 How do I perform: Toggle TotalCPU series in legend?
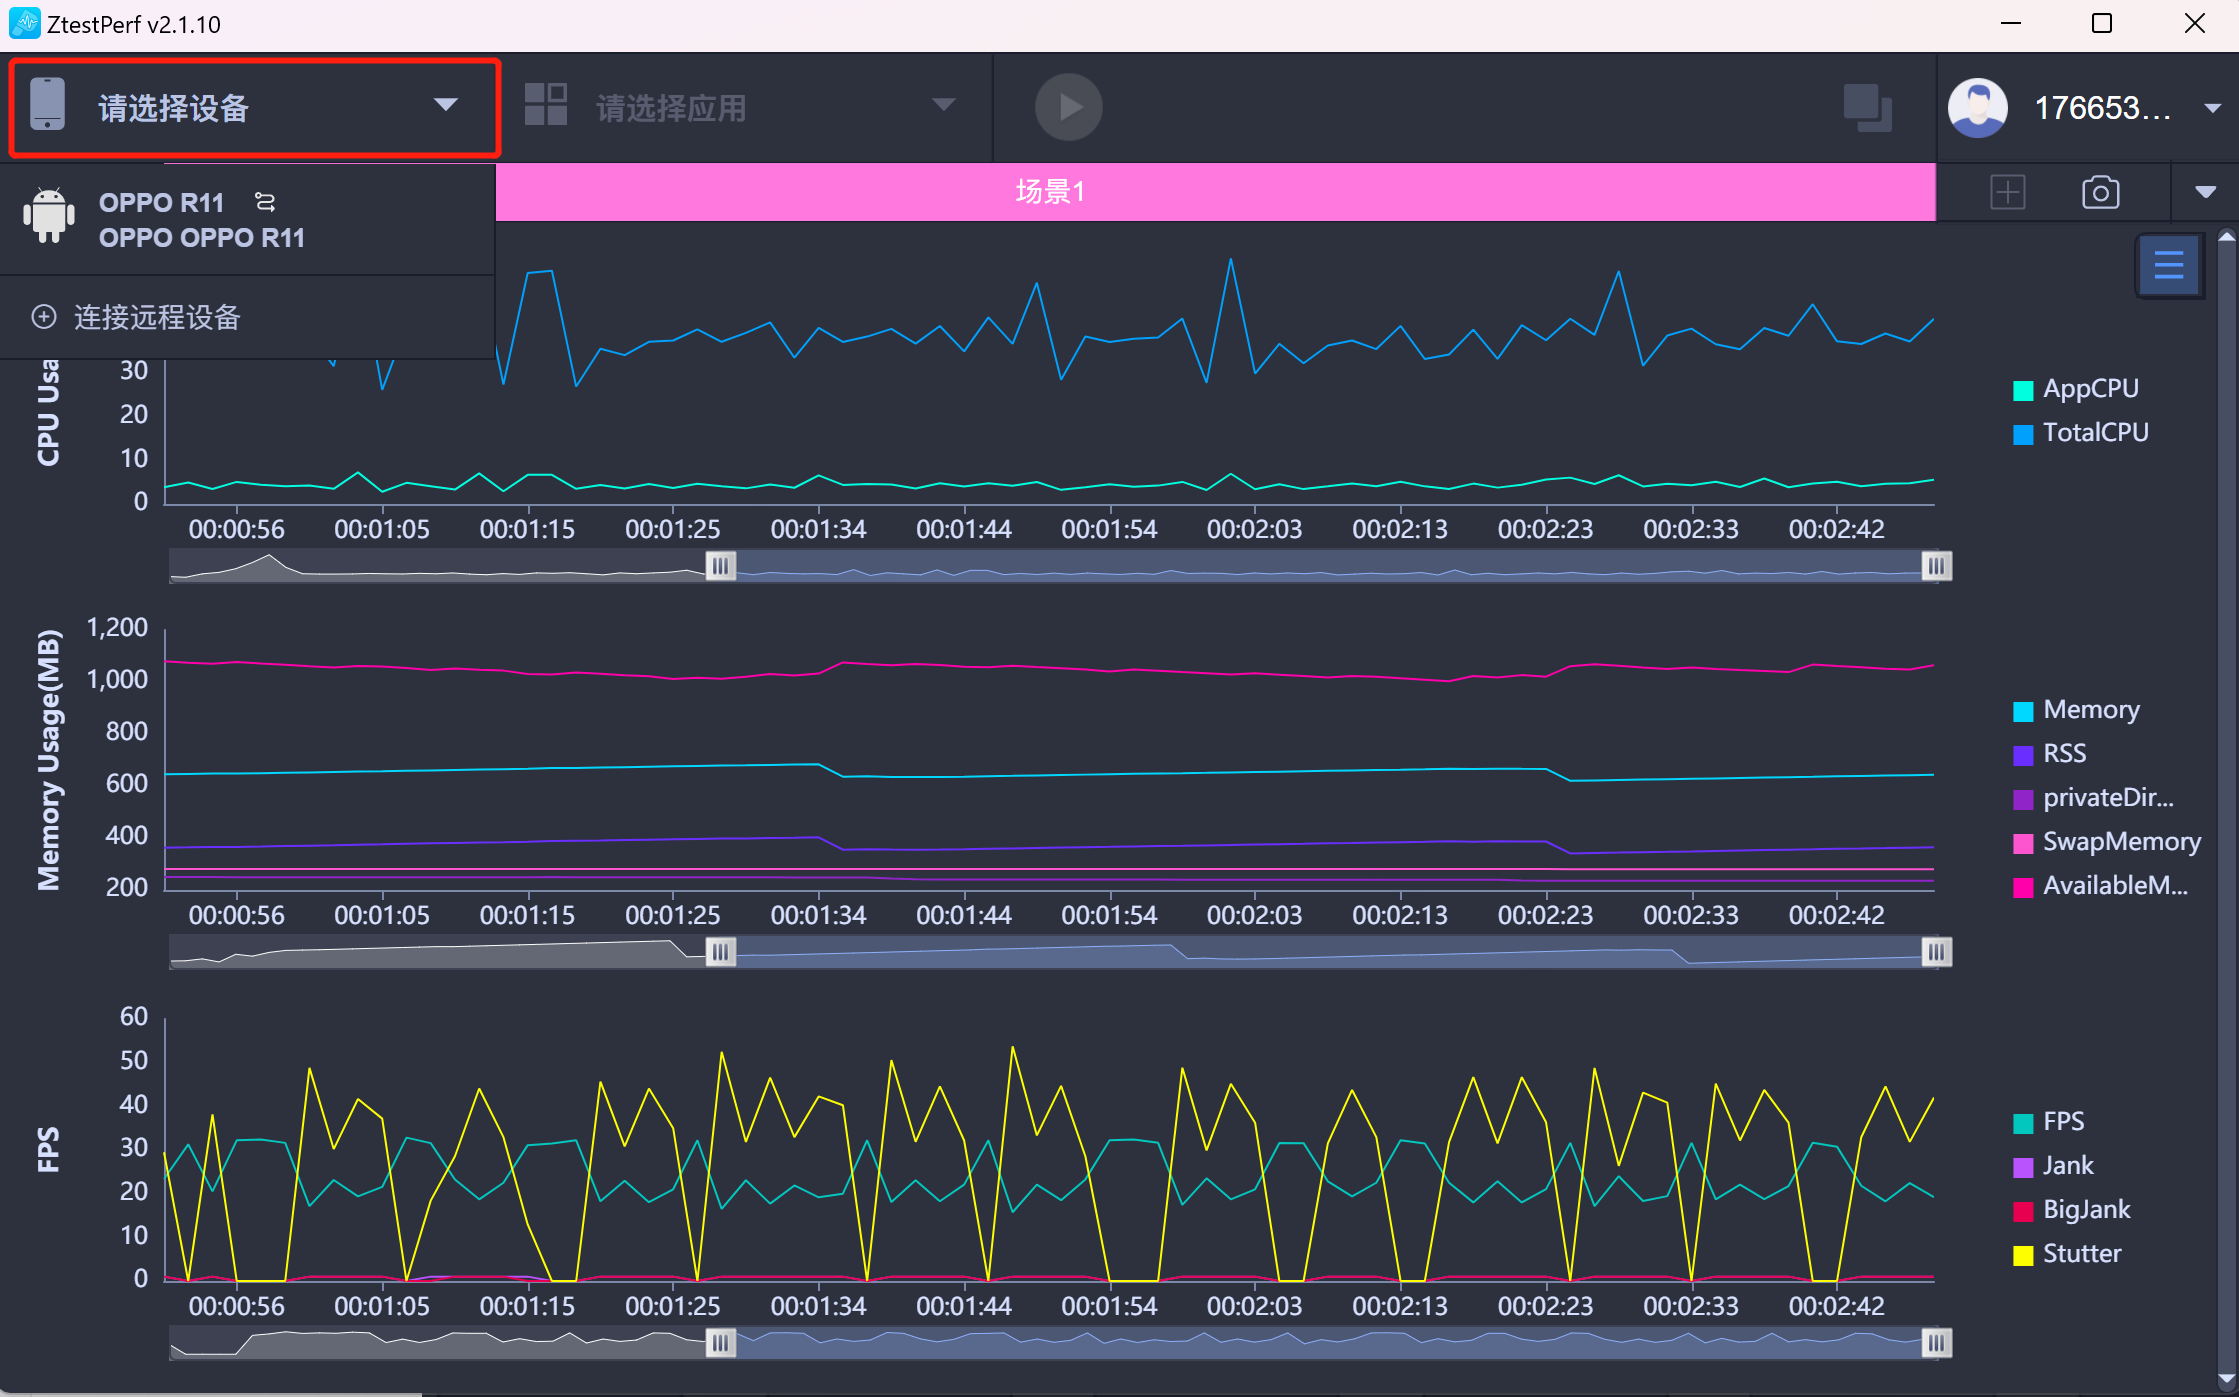[2080, 433]
